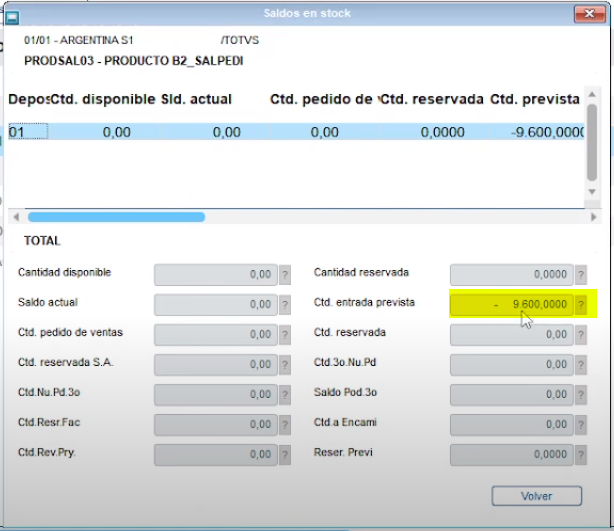Click grid's scroll up arrow

tap(592, 94)
